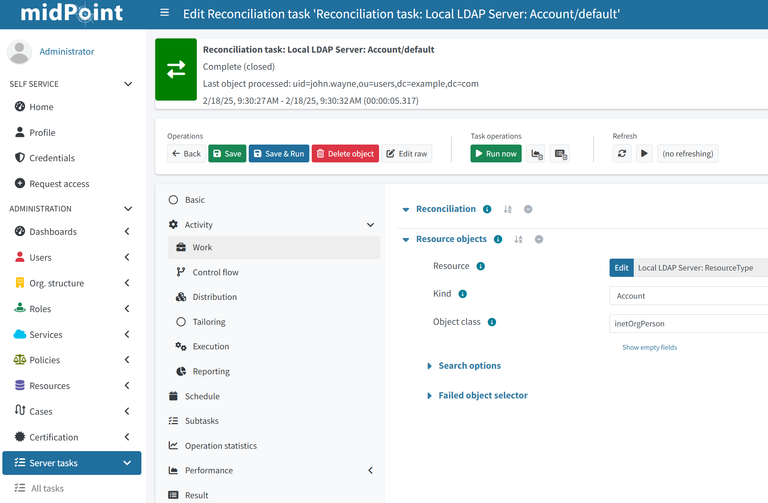768x503 pixels.
Task: Open Credentials page
Action: (52, 158)
